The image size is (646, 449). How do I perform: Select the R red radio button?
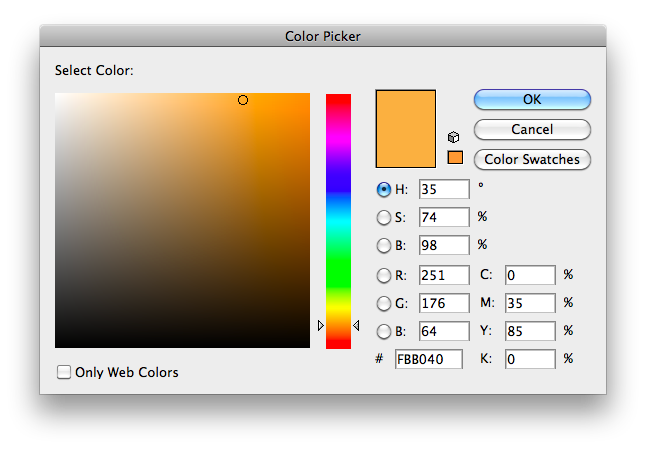pyautogui.click(x=384, y=276)
